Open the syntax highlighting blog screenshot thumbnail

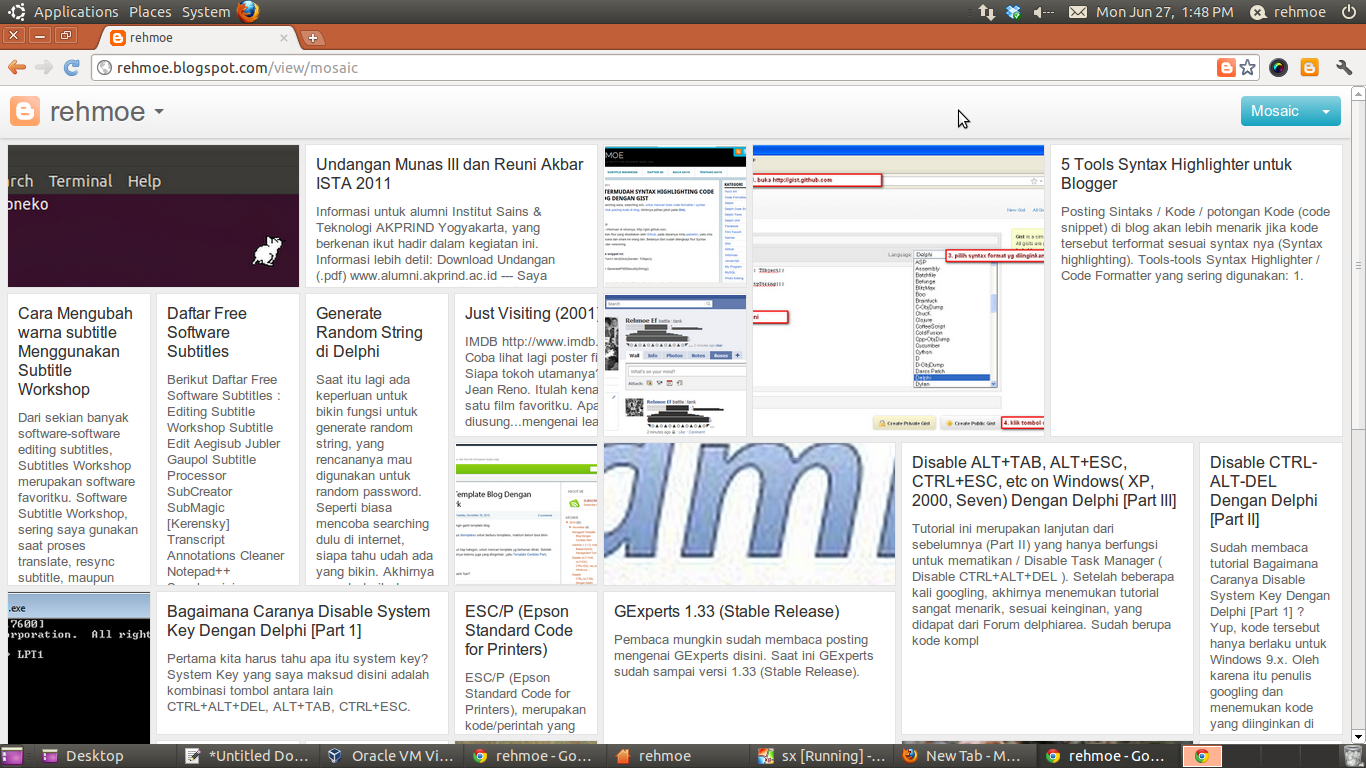point(675,216)
